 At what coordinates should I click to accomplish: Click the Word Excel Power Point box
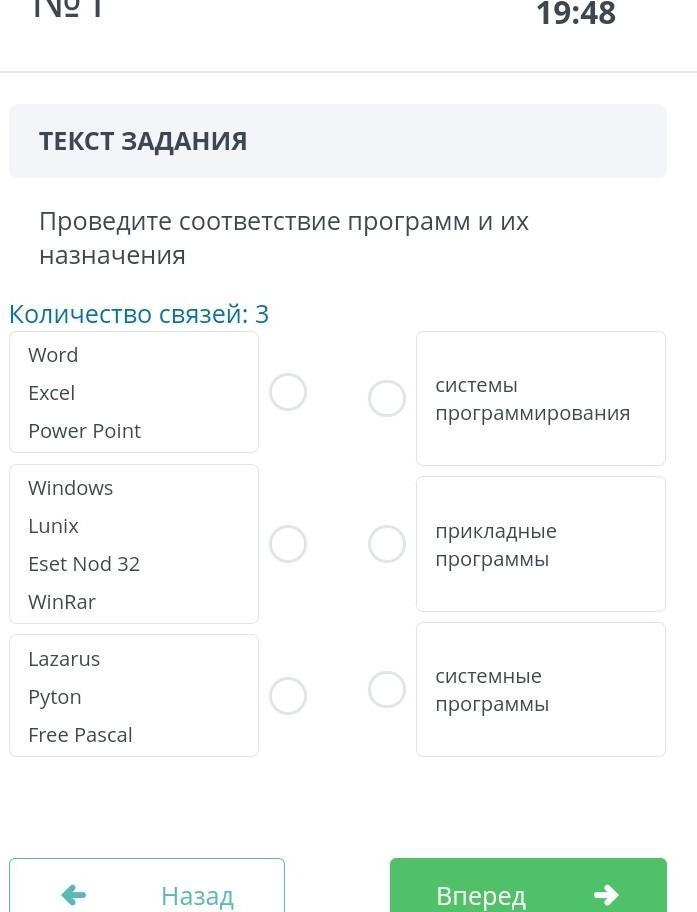[x=134, y=392]
